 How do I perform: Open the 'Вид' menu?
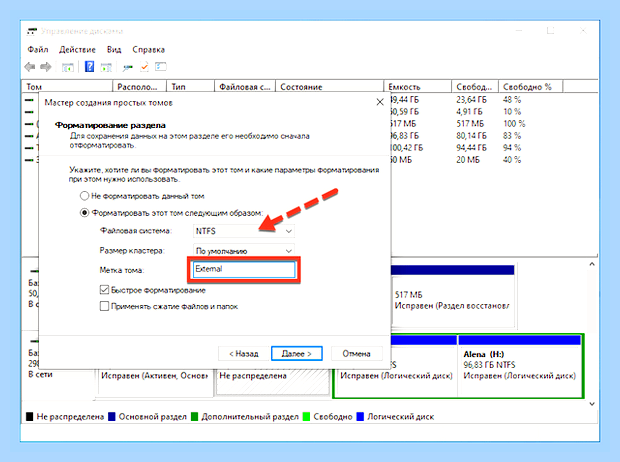[x=114, y=49]
